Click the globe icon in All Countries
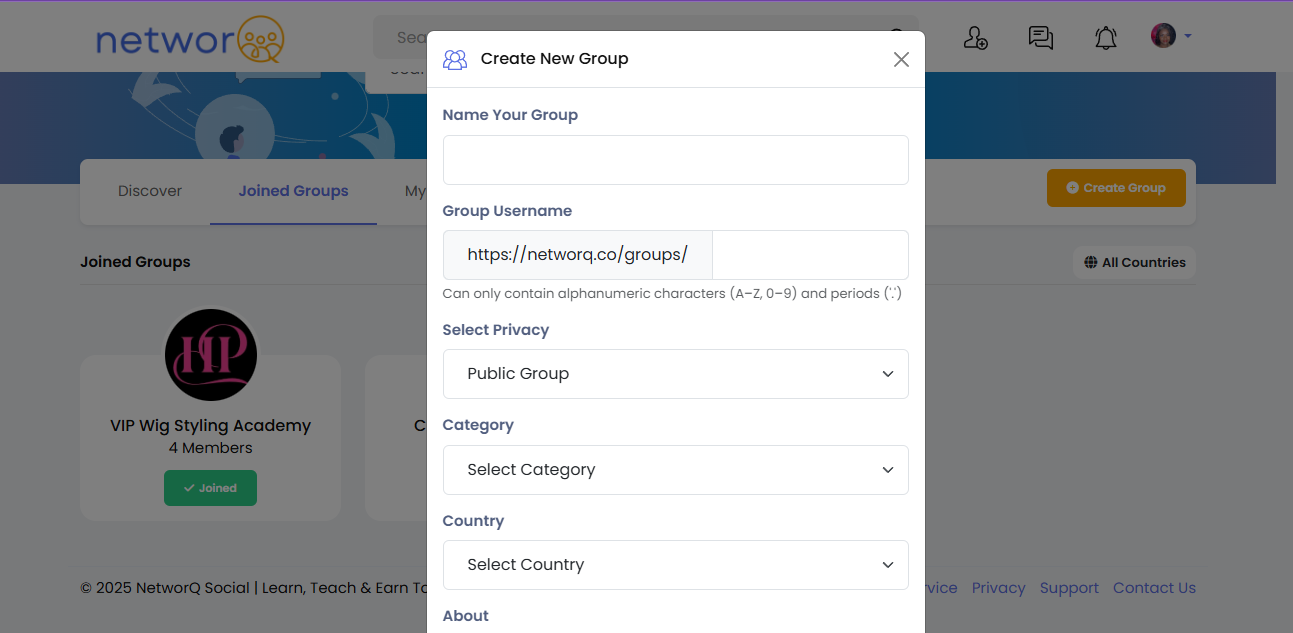 pos(1091,263)
